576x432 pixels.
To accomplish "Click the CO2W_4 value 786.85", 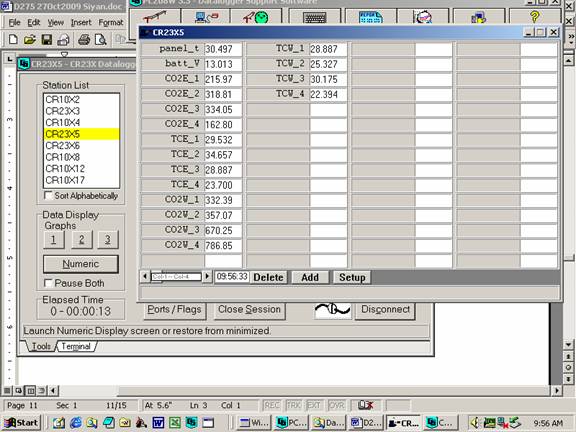I will click(x=223, y=245).
